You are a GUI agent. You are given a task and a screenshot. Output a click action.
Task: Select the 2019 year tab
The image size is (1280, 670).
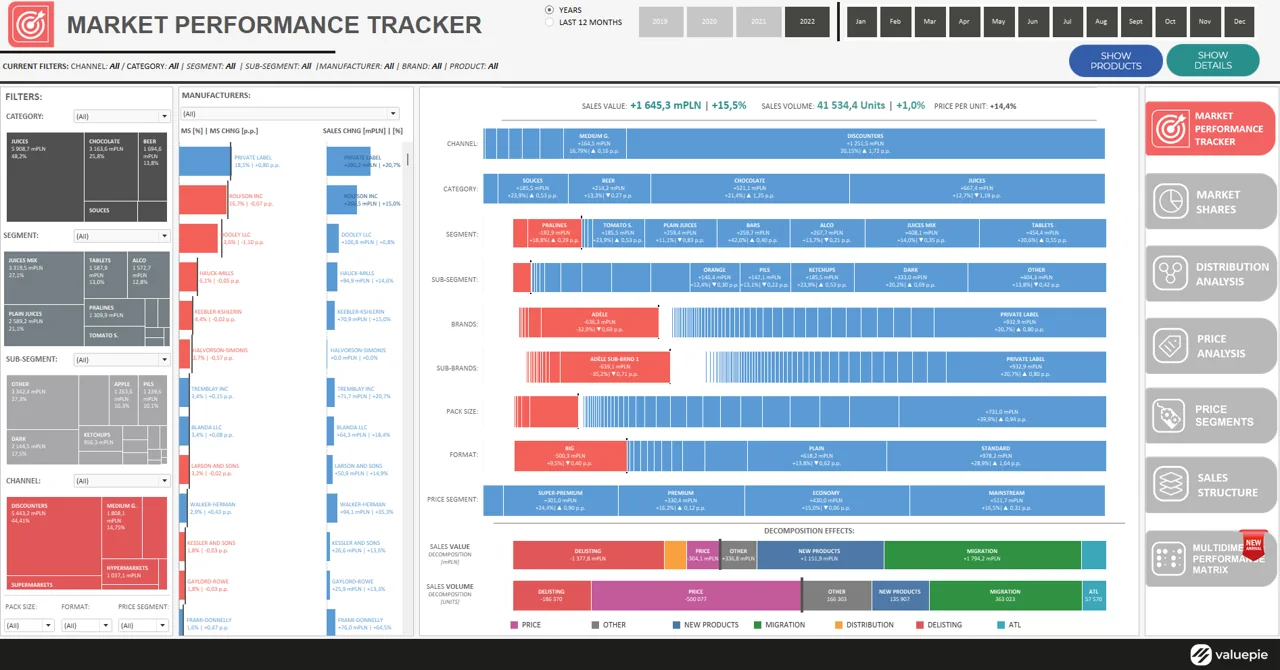660,21
